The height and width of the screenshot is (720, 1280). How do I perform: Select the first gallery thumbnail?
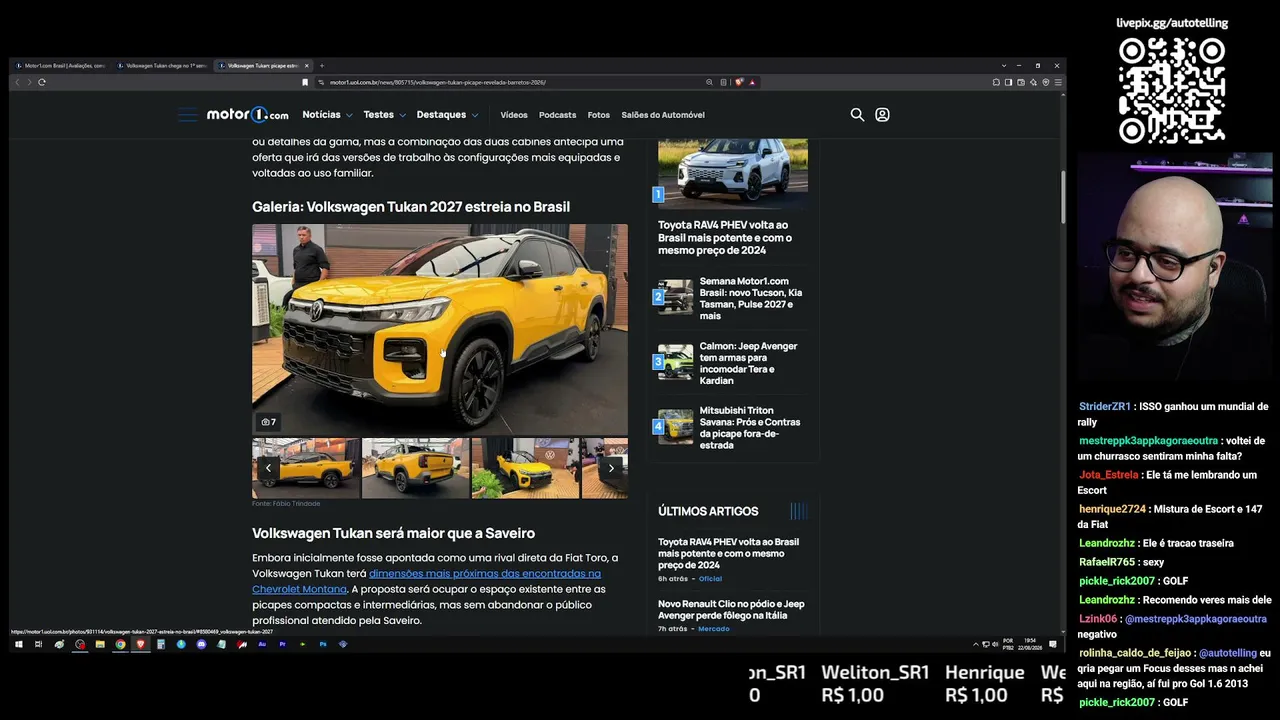coord(306,468)
